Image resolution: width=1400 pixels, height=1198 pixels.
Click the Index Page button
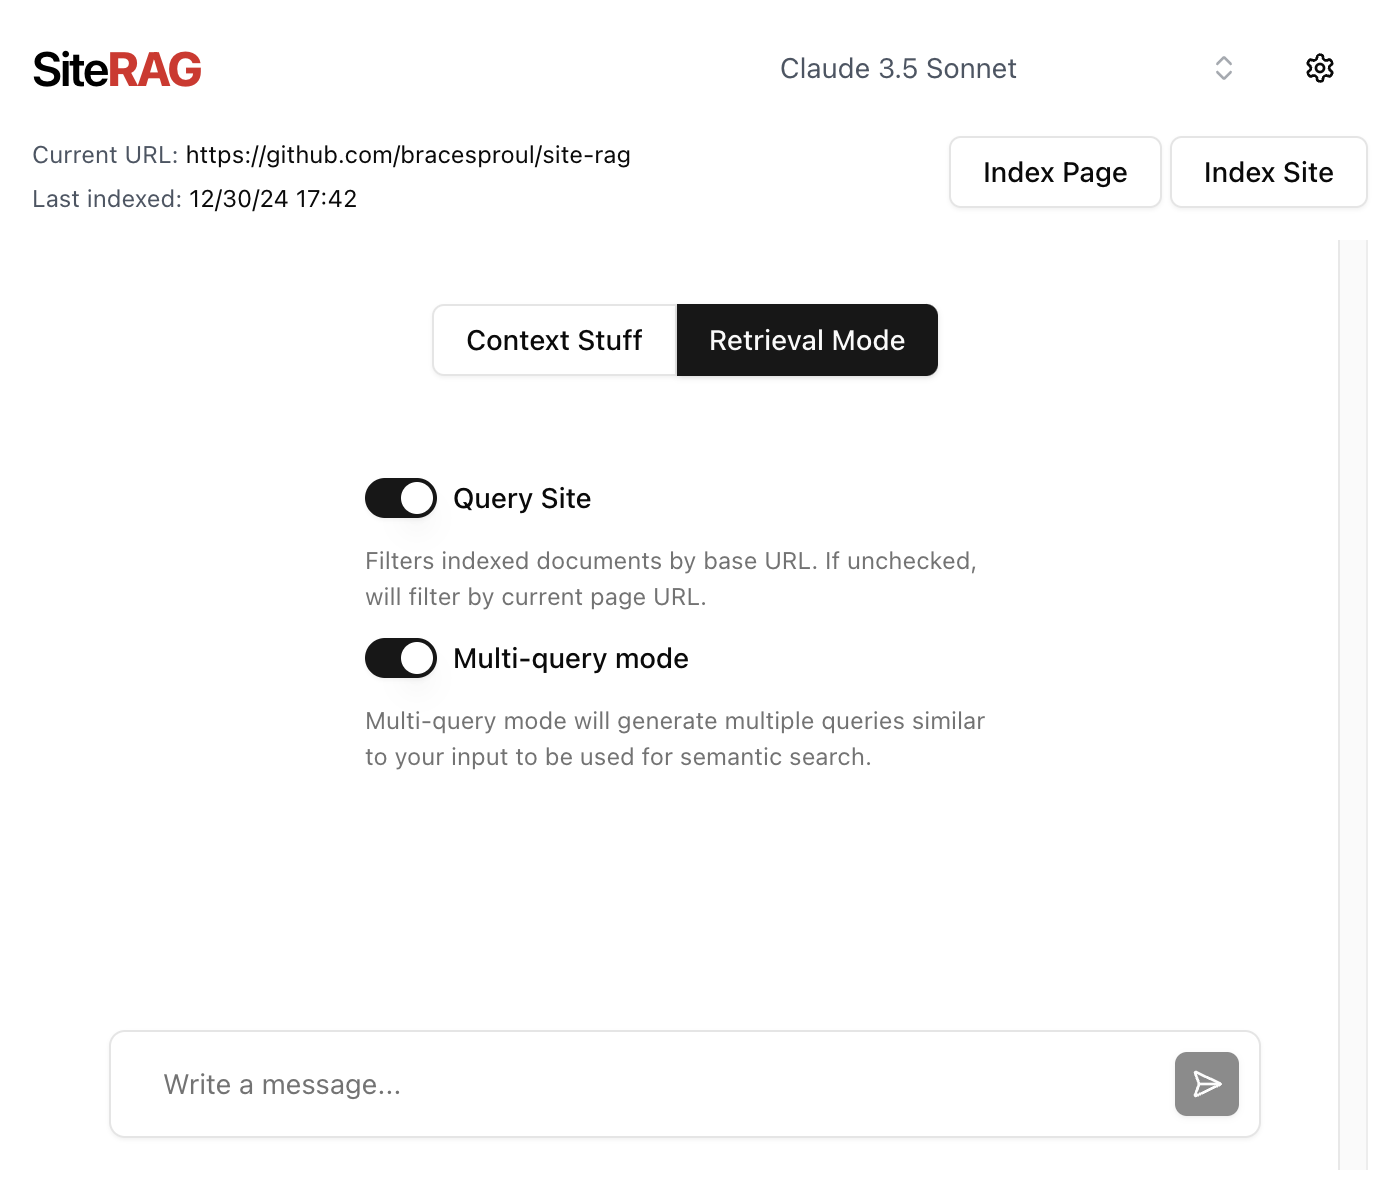(x=1055, y=172)
